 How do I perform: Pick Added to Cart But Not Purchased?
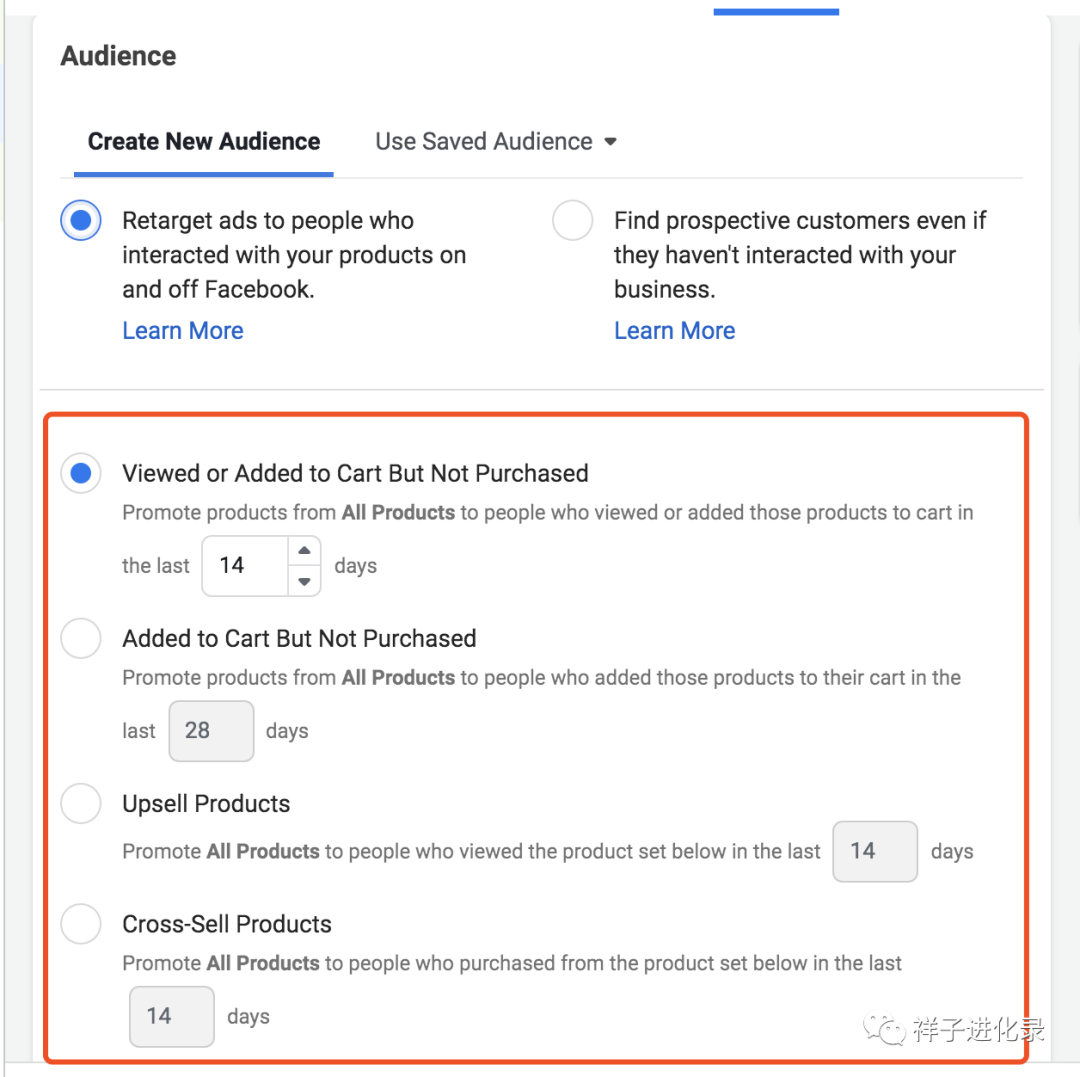point(81,638)
